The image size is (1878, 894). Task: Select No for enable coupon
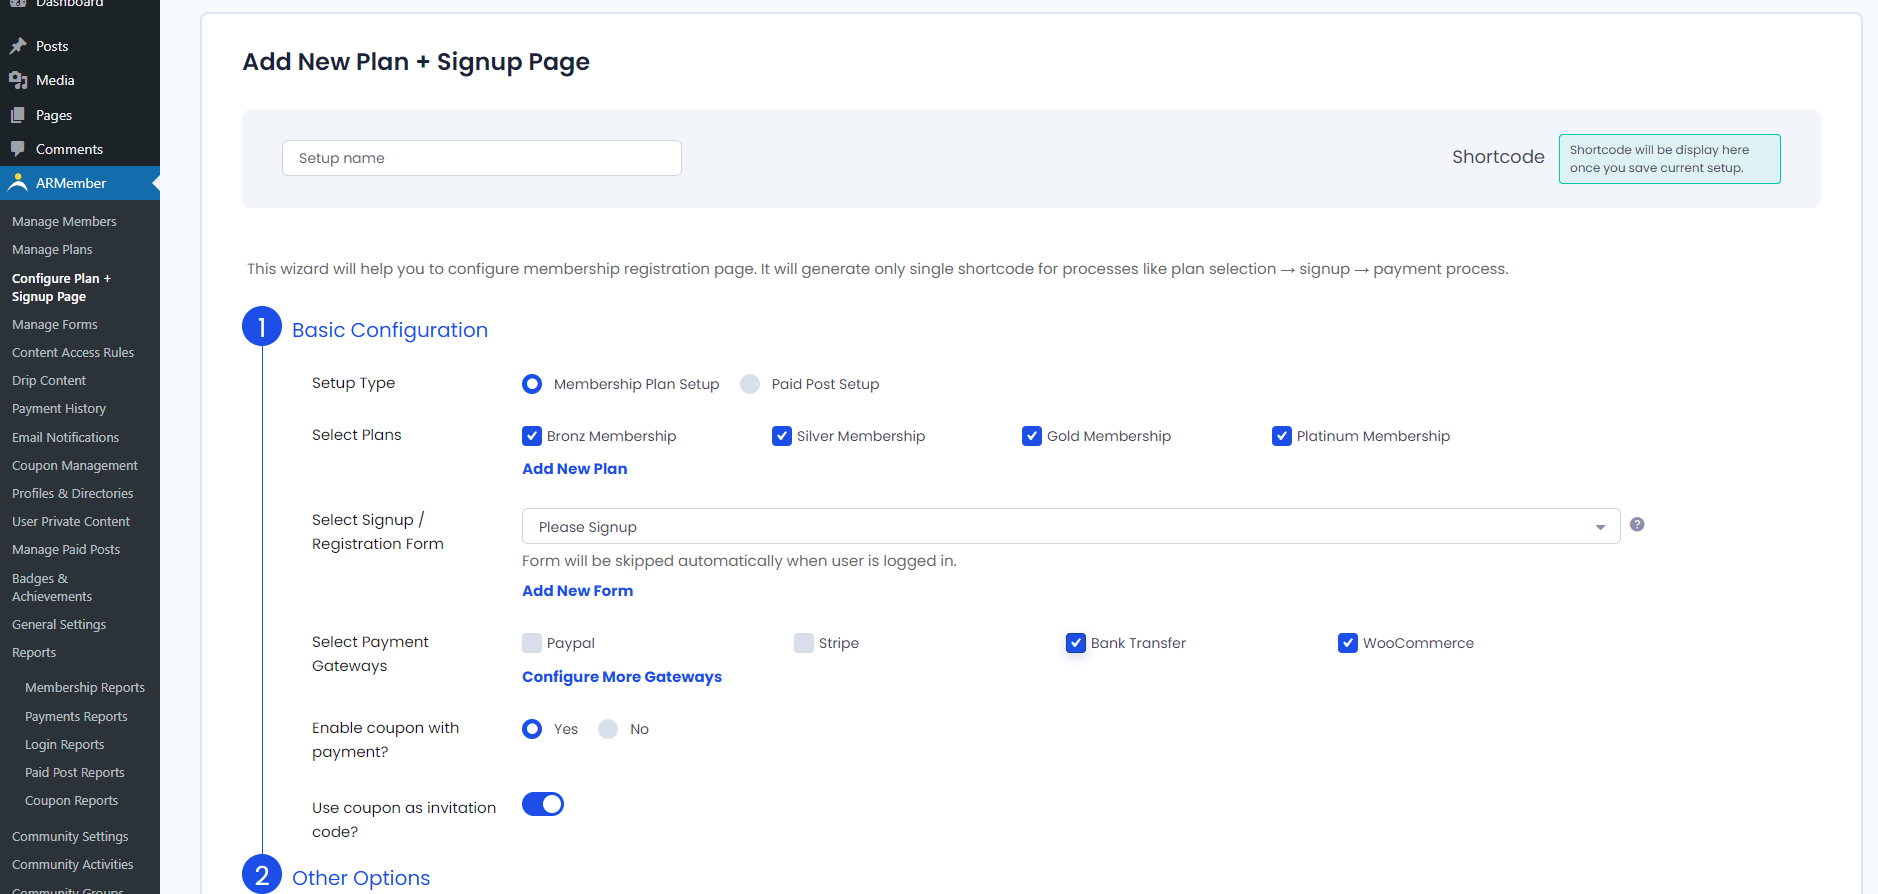[608, 729]
